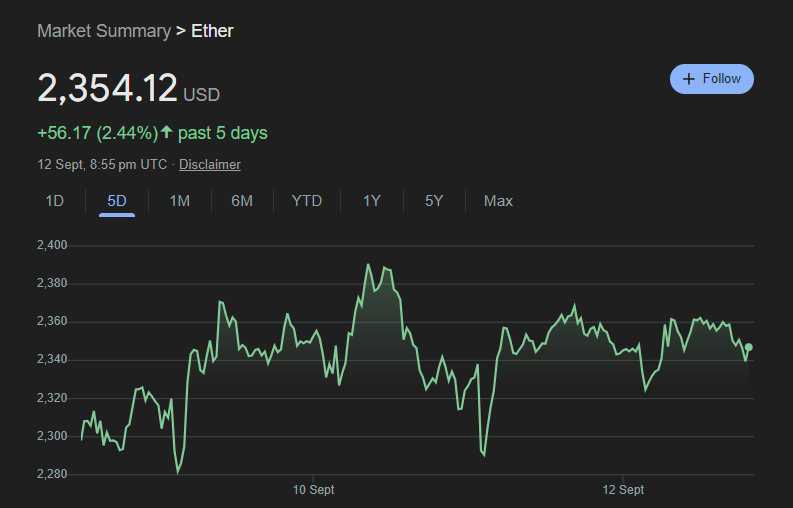Click the Follow button
The image size is (793, 508).
tap(711, 79)
